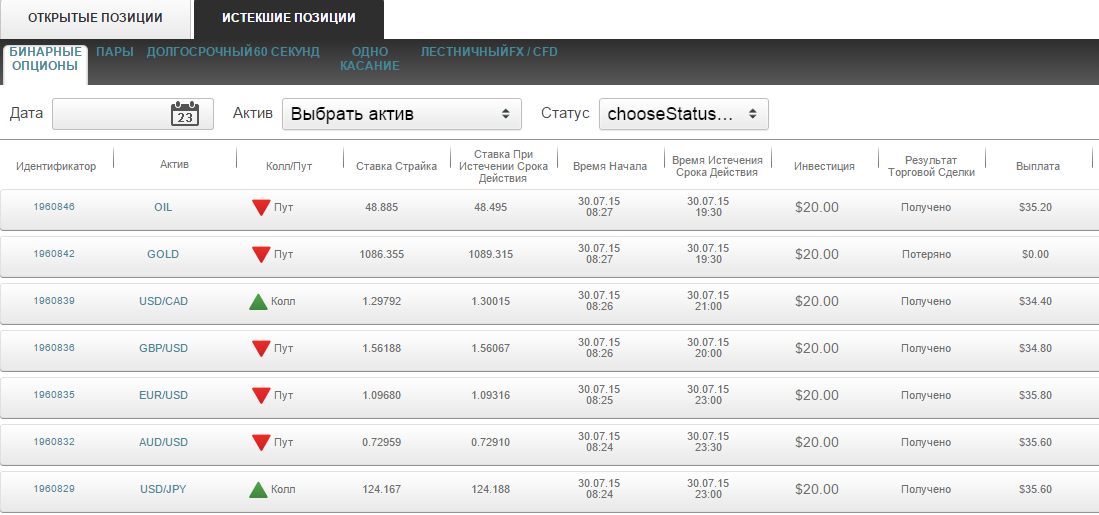The image size is (1099, 515).
Task: Click the red Put arrow in the EUR/USD row
Action: pos(261,395)
